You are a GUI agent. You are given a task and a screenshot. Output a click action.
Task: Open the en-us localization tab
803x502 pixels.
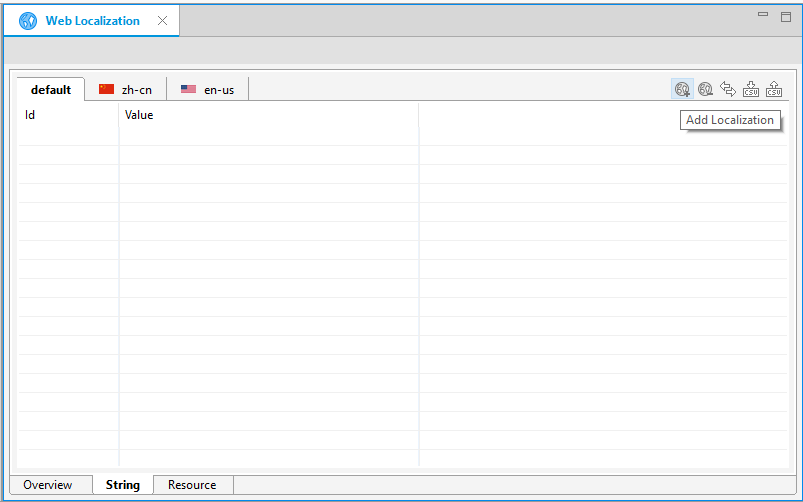pyautogui.click(x=208, y=90)
